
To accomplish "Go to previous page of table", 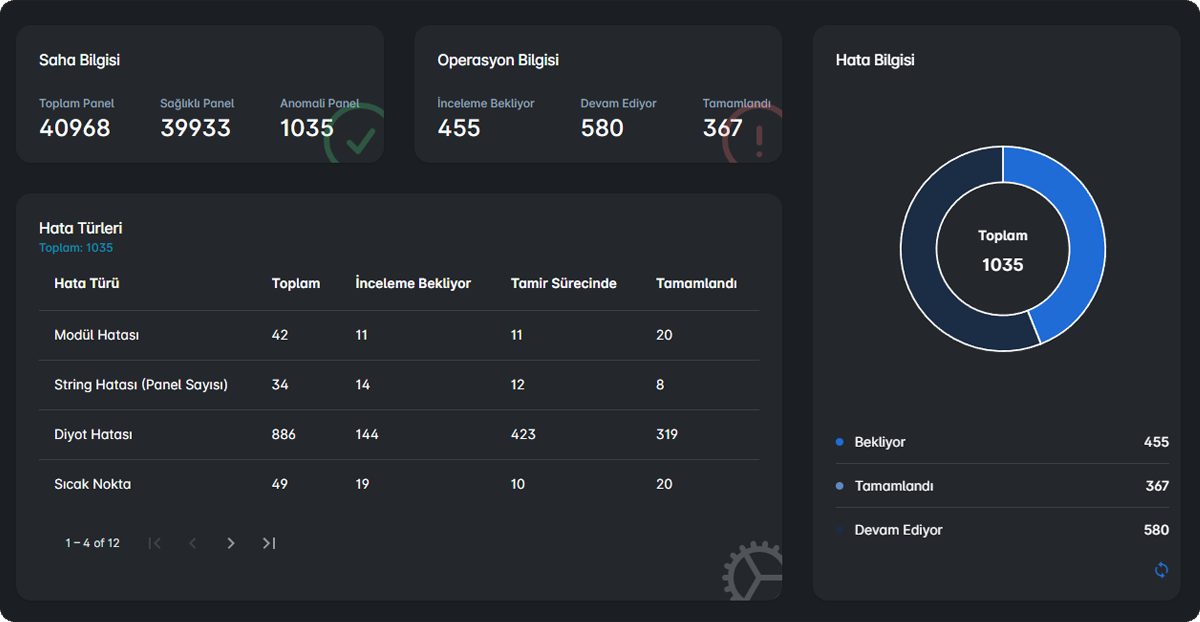I will tap(193, 543).
